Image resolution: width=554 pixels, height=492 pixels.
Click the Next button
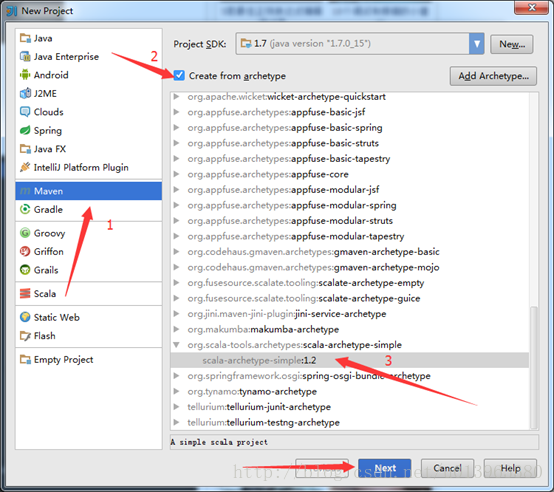[384, 468]
